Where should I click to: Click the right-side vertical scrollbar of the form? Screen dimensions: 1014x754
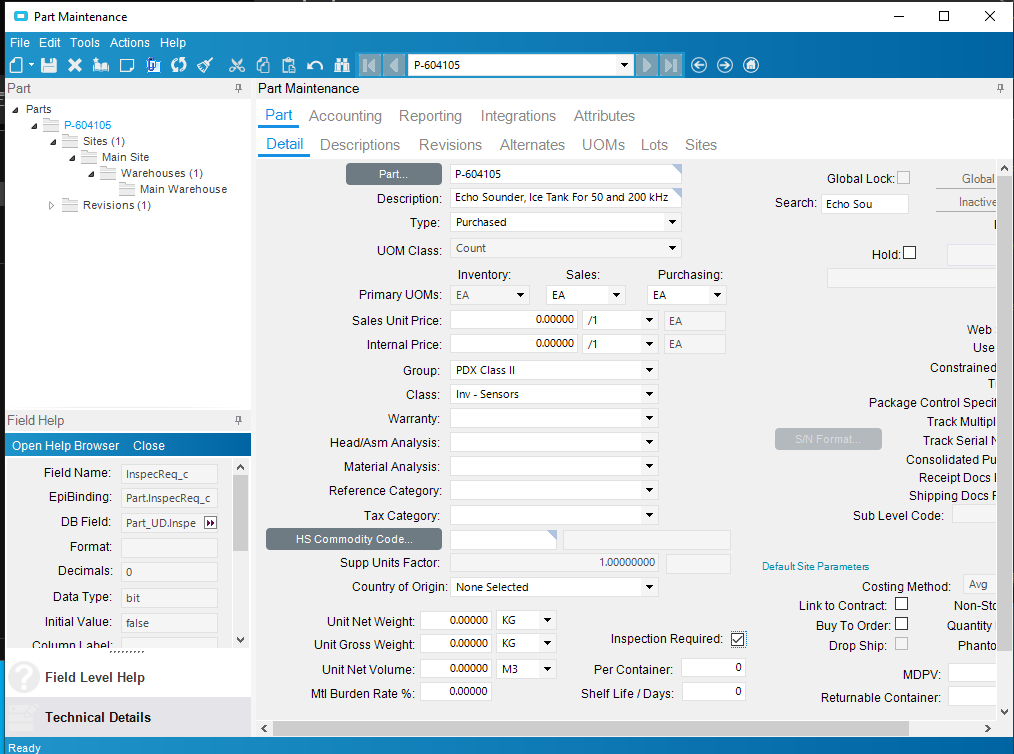tap(1004, 414)
